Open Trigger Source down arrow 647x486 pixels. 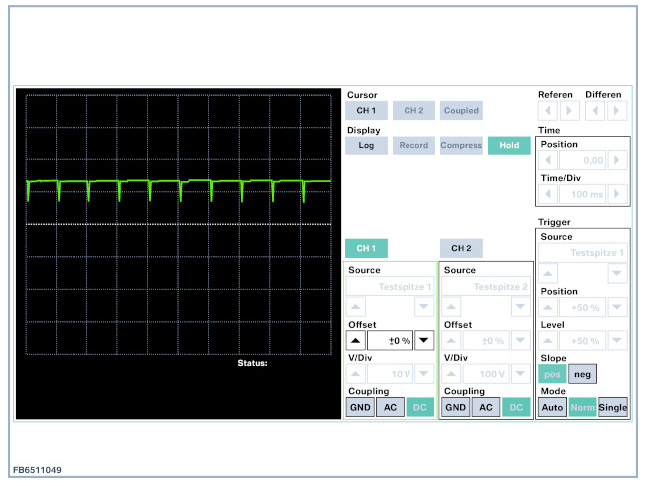[x=618, y=273]
